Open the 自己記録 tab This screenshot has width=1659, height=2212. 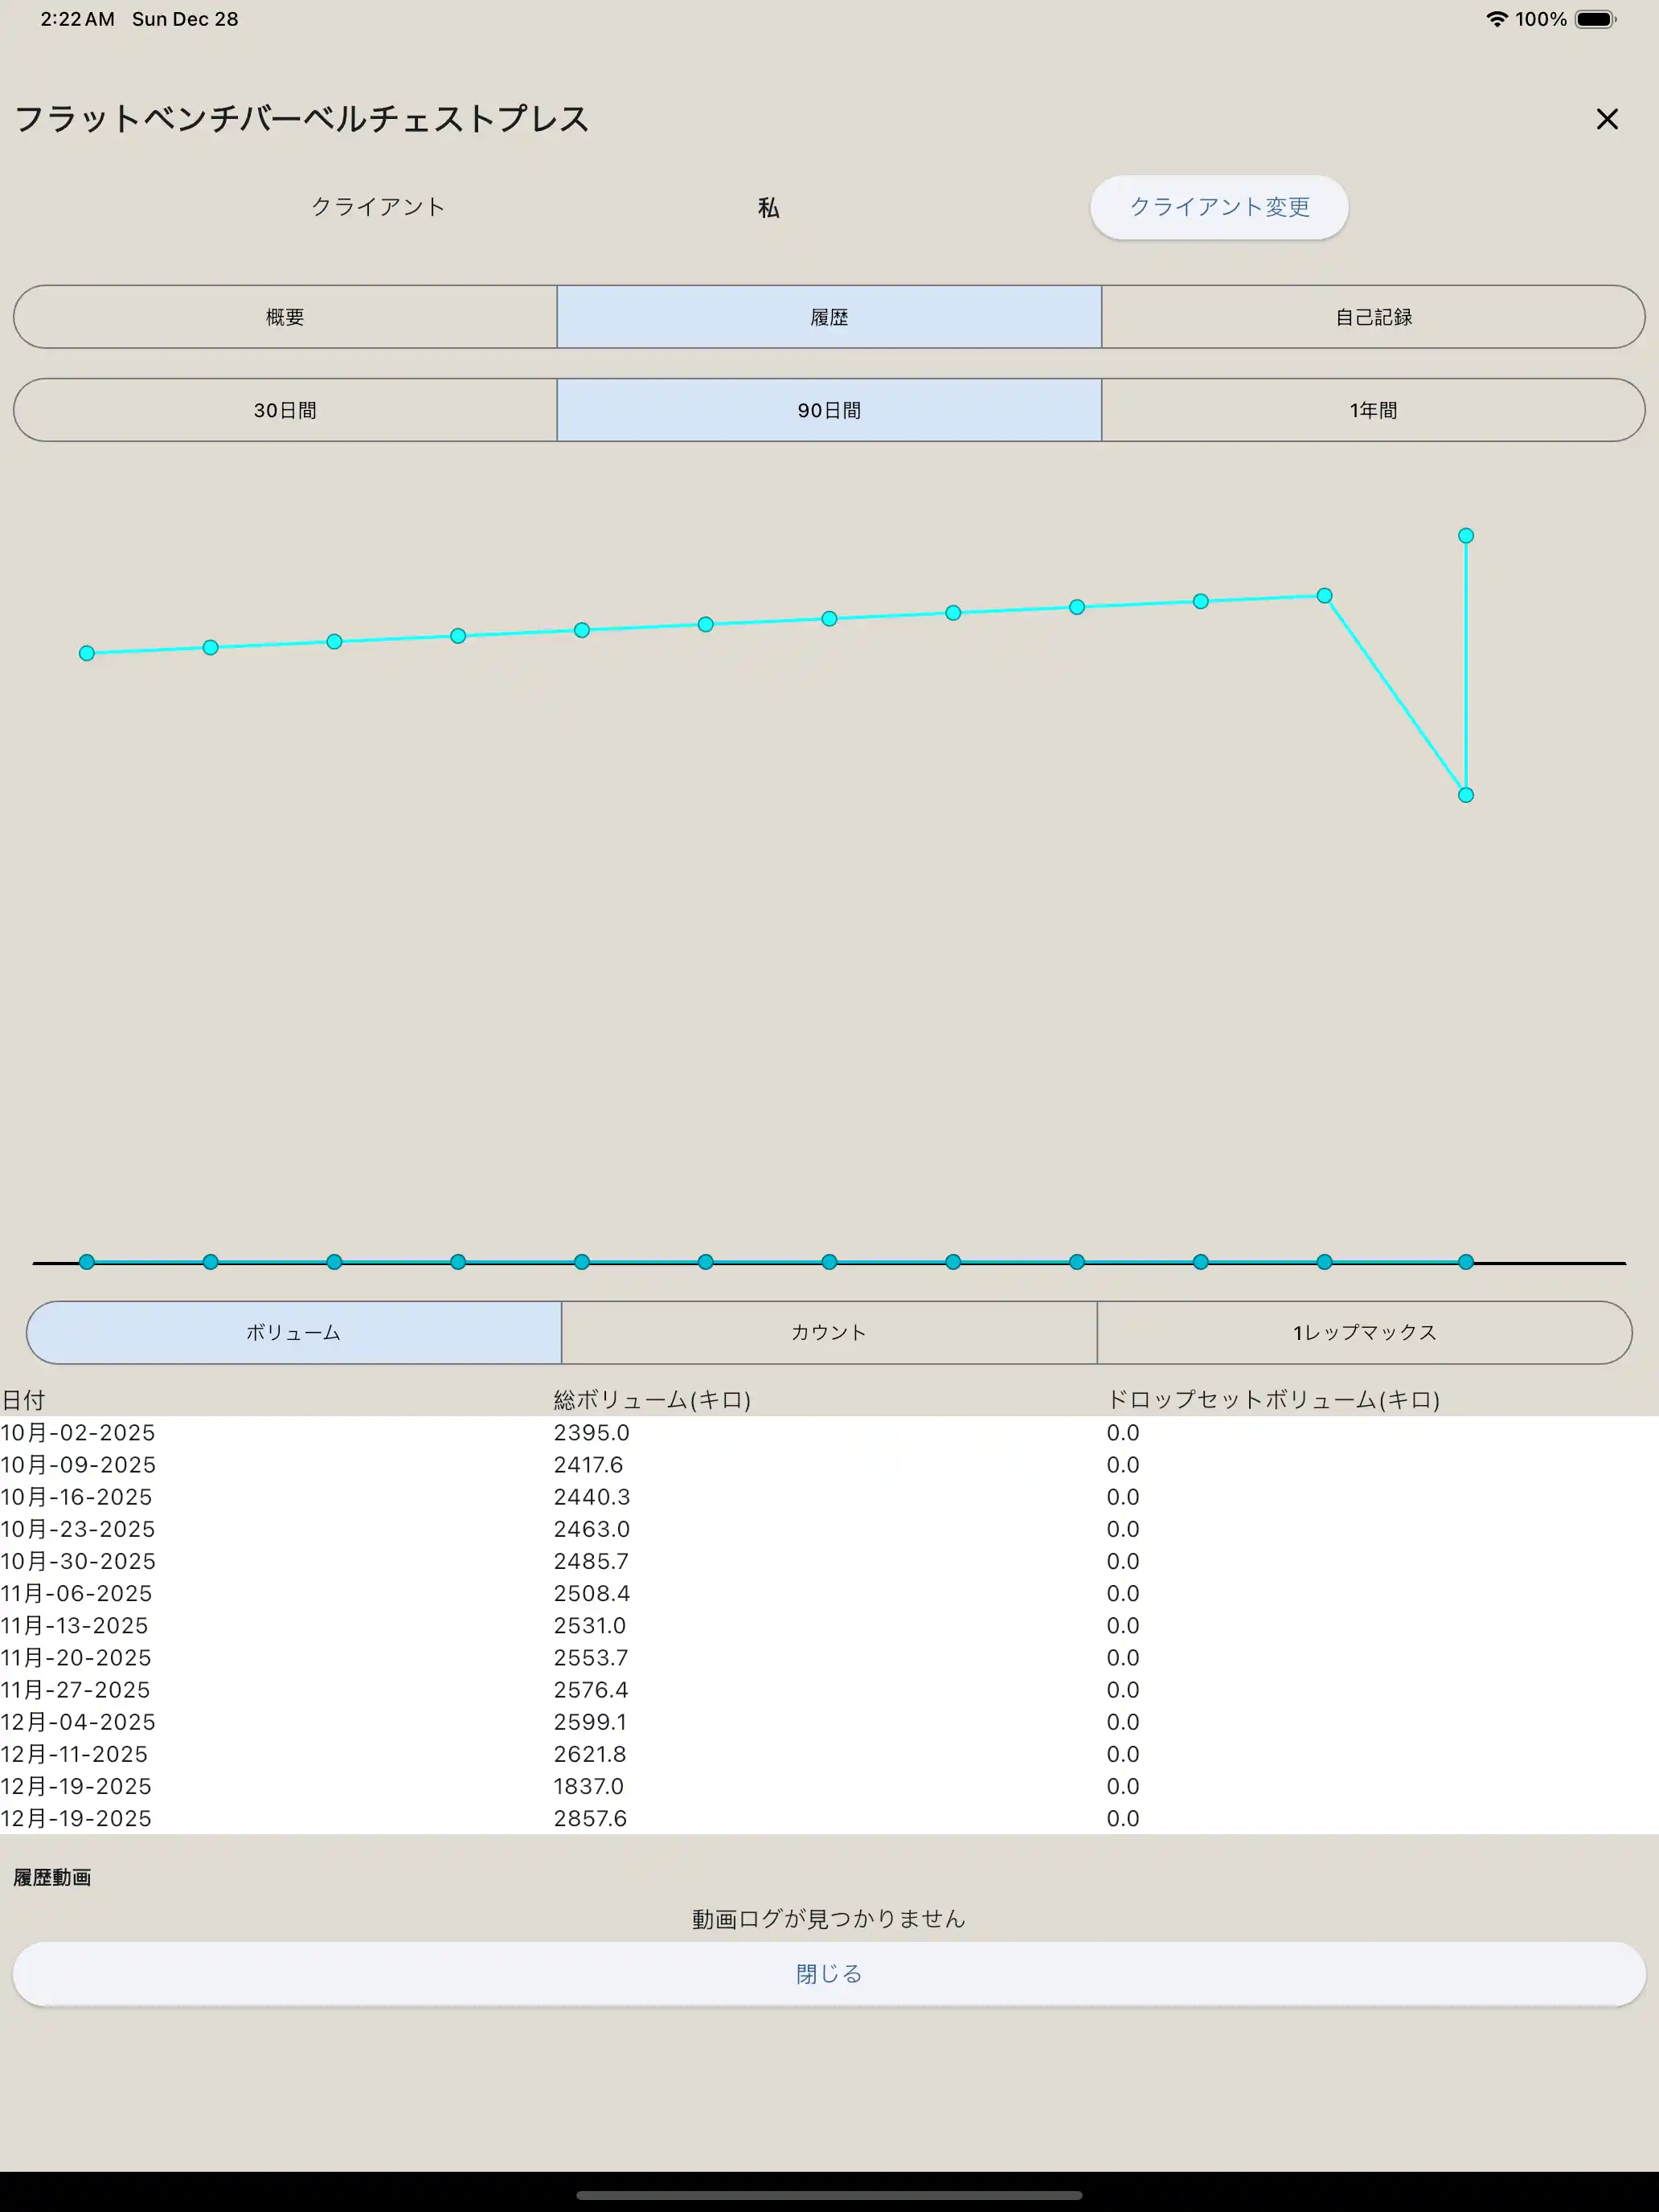(1372, 317)
